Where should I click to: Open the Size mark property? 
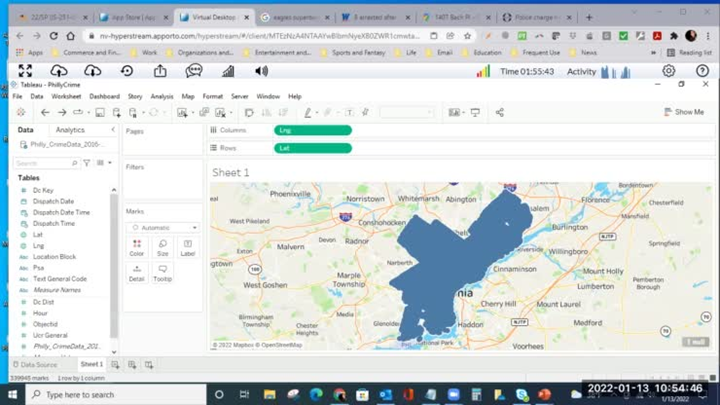coord(162,247)
